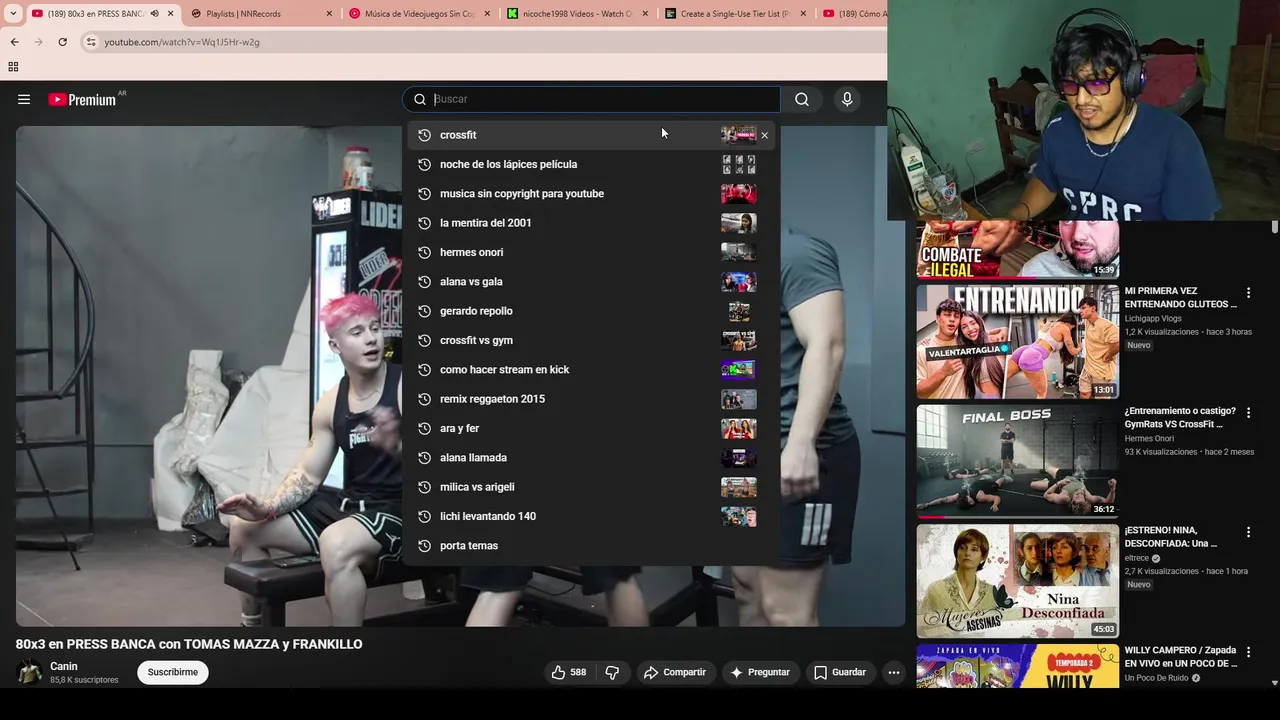The height and width of the screenshot is (720, 1280).
Task: Switch to 'Música de Videojuegos Sin Copyright' tab
Action: coord(419,14)
